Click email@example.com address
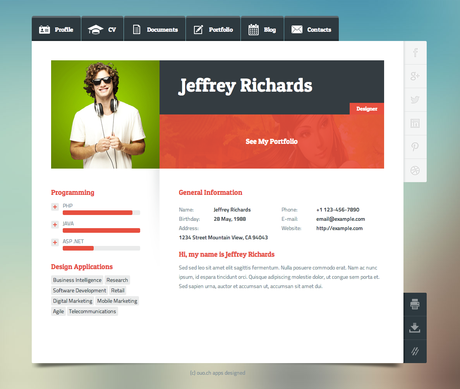 coord(340,219)
